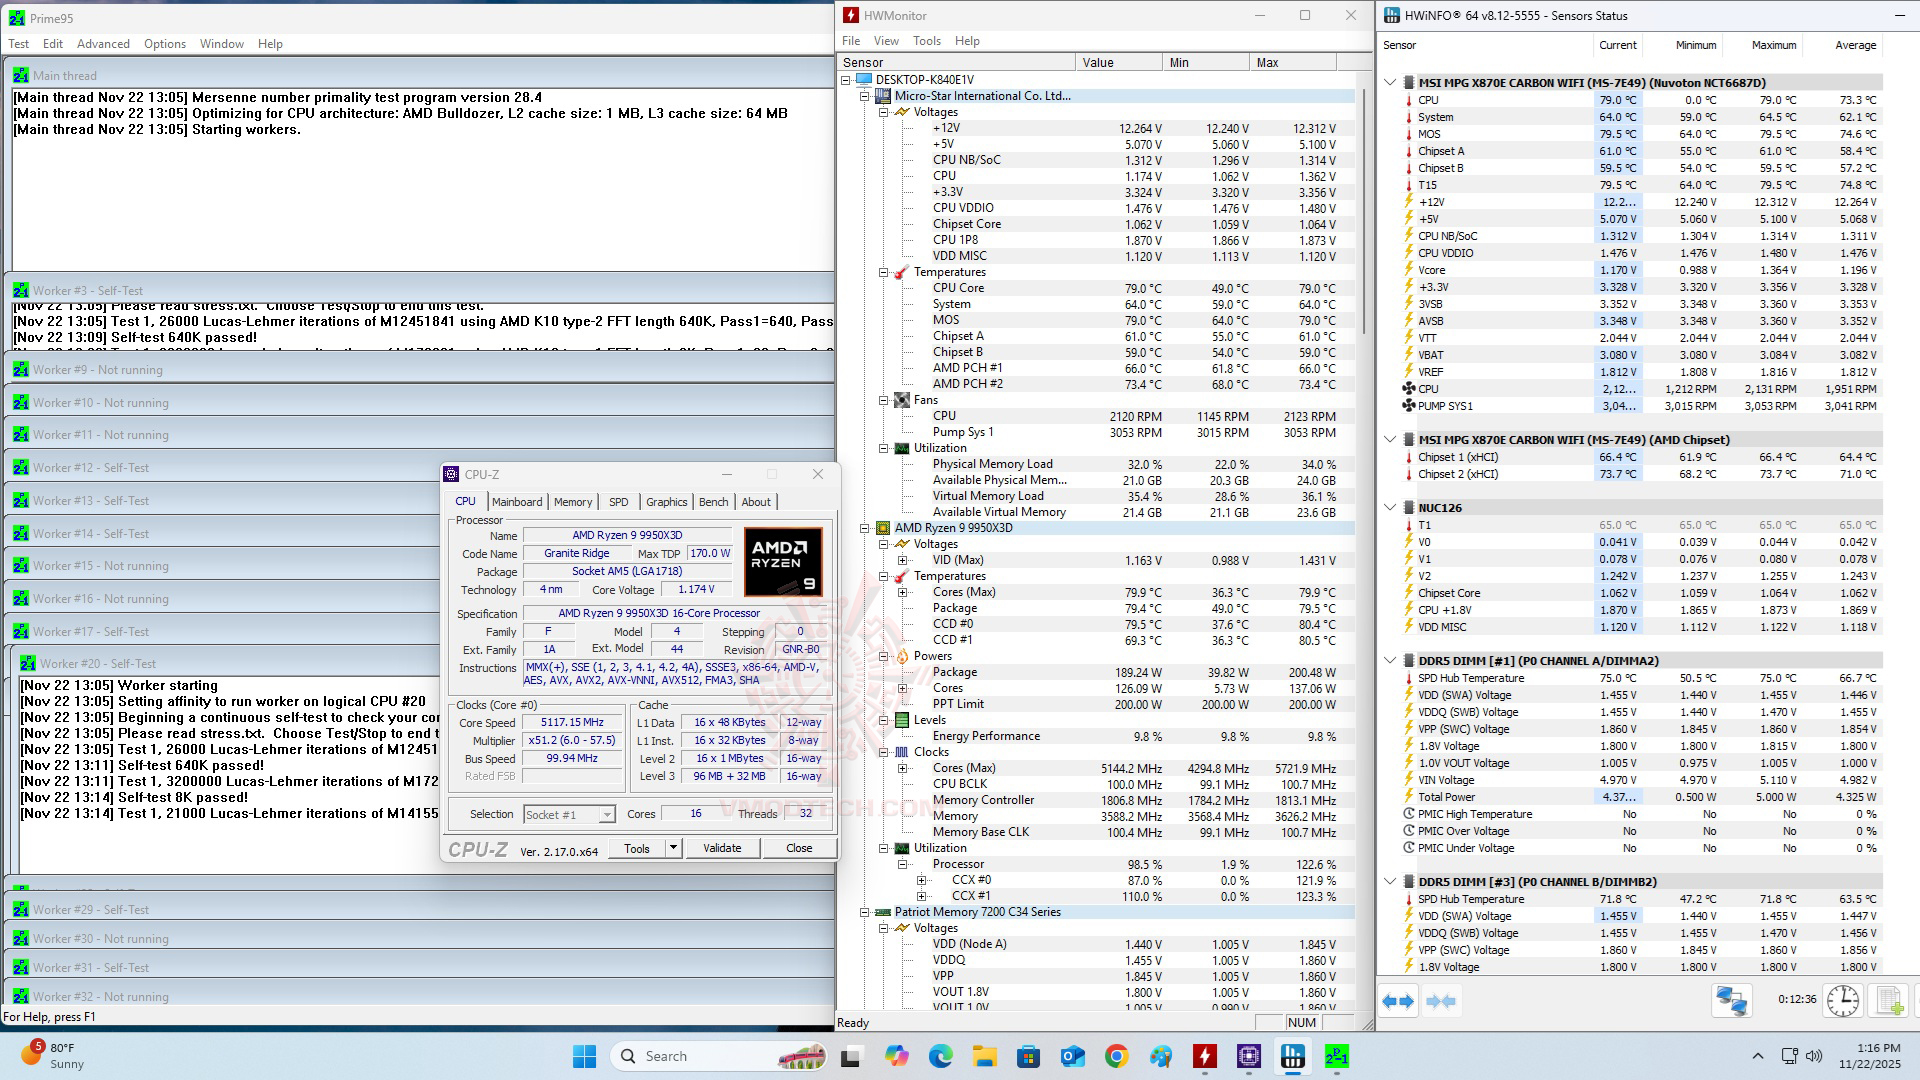Switch to the Memory tab in CPU-Z
This screenshot has width=1920, height=1080.
coord(572,502)
